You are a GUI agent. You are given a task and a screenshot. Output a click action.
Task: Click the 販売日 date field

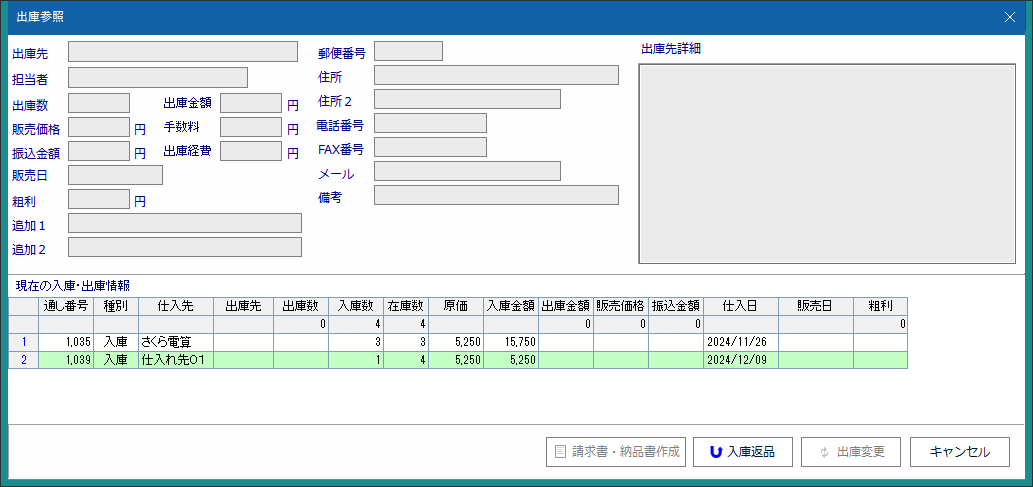[x=115, y=176]
